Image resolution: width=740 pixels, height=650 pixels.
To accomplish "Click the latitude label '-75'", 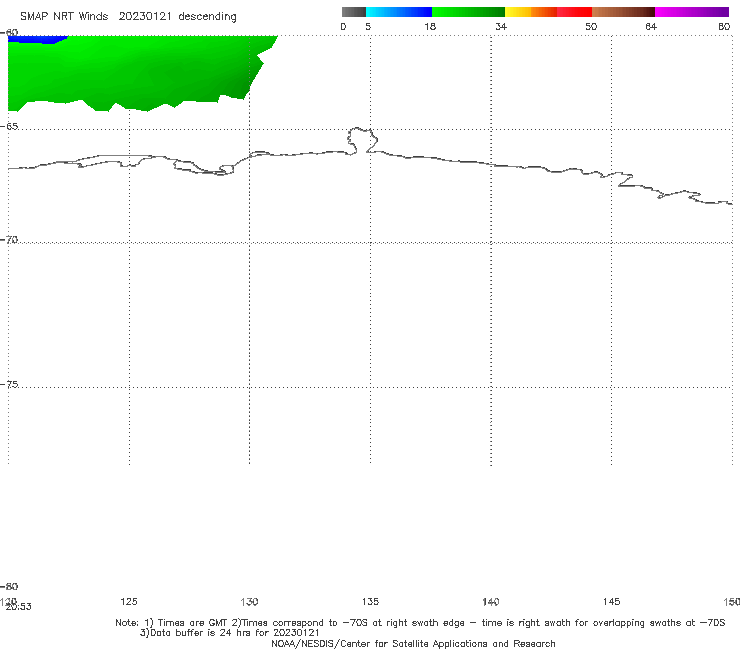I will click(x=9, y=385).
